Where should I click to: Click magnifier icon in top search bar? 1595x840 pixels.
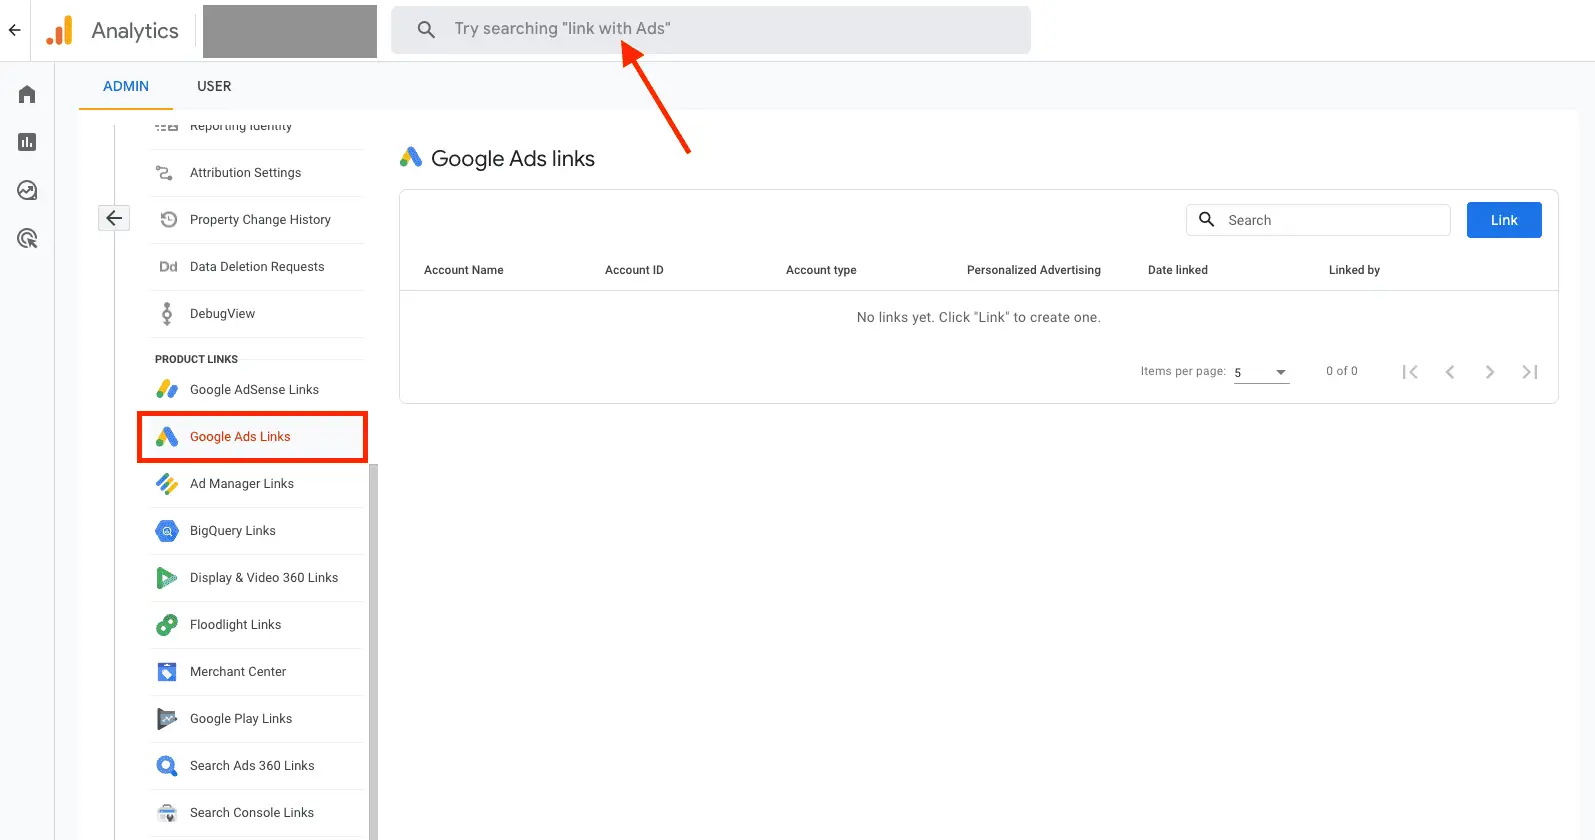426,30
